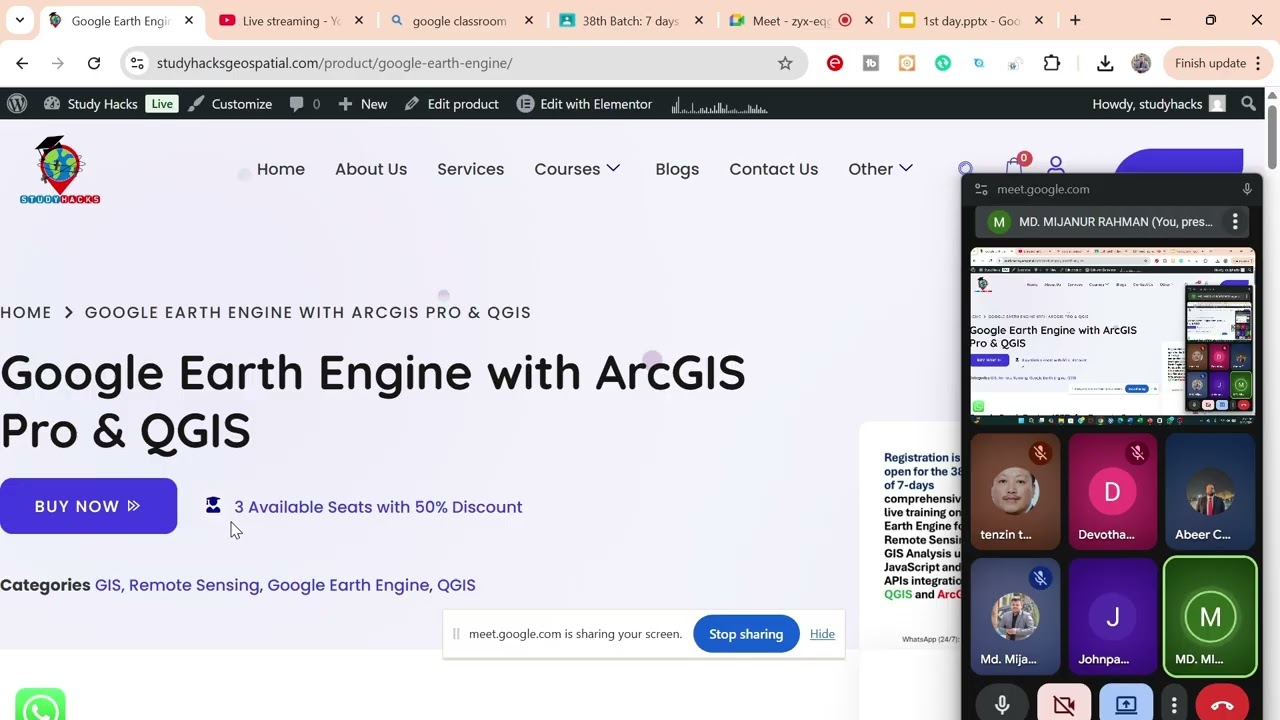Select the Johnpa... participant tile
The image size is (1280, 720).
1112,616
